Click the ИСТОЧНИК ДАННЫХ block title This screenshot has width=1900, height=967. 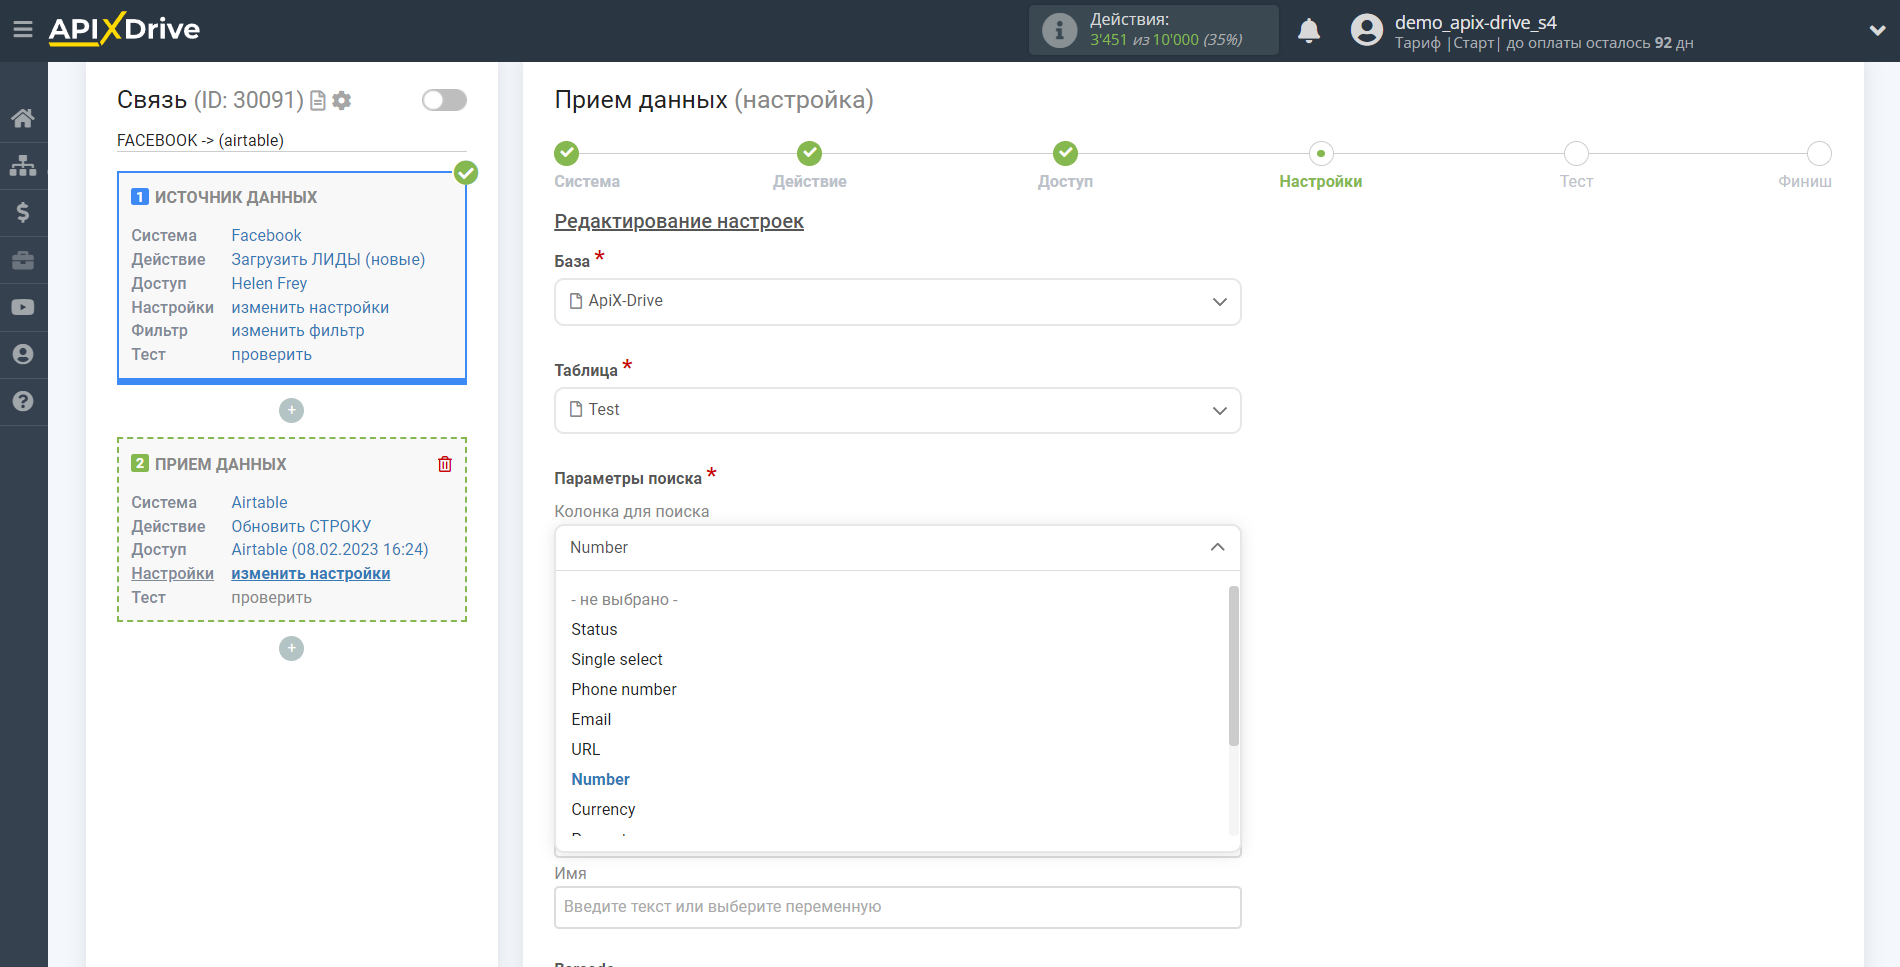coord(236,198)
